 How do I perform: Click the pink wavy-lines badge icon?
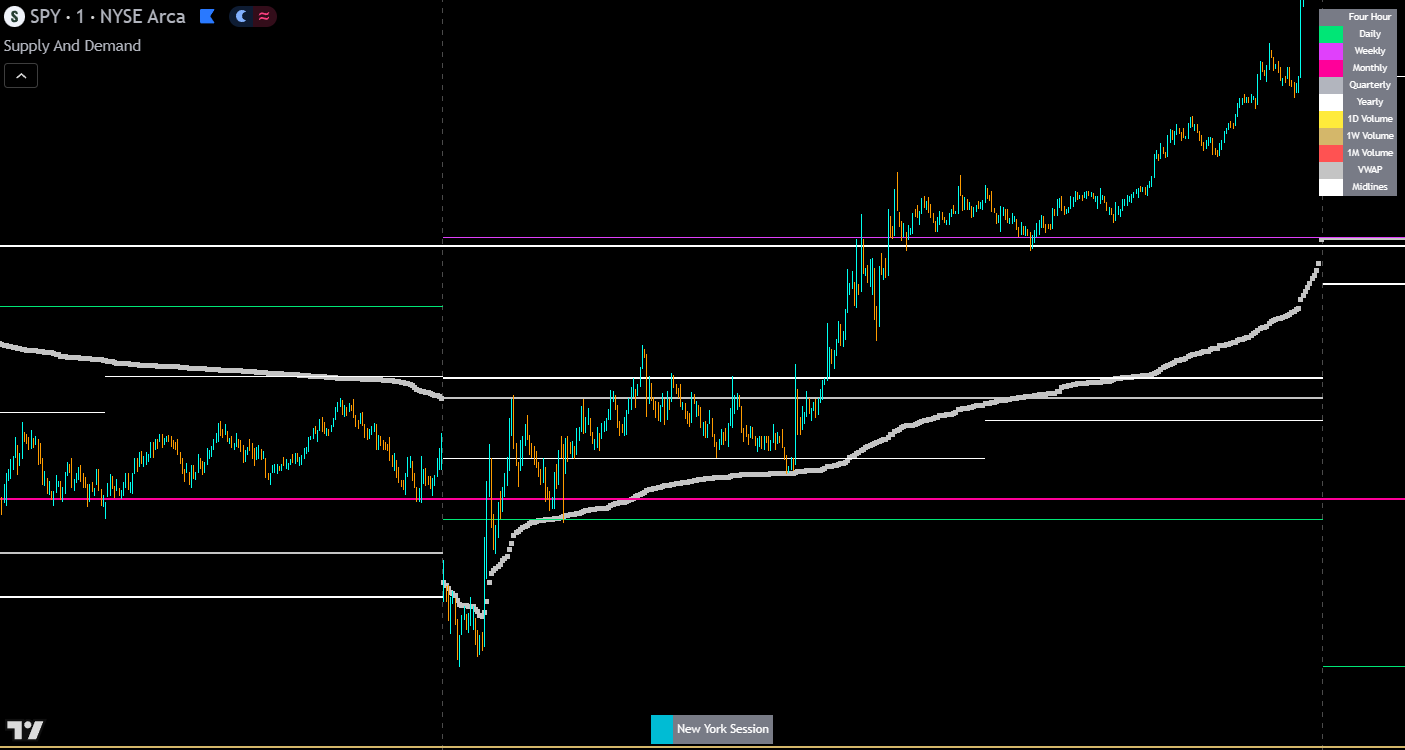(263, 16)
